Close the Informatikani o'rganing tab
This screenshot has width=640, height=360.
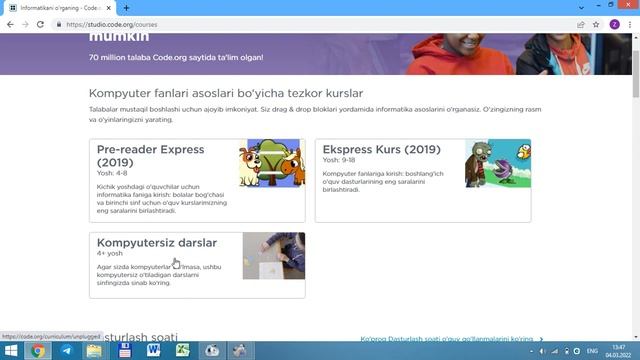tap(109, 8)
